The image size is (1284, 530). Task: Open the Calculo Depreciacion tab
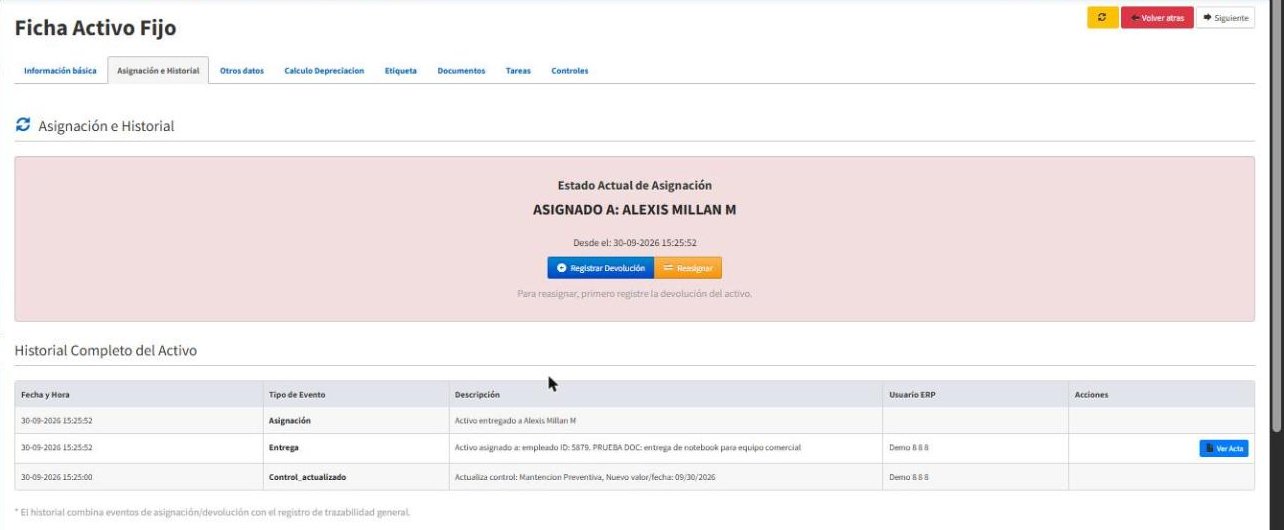point(324,71)
